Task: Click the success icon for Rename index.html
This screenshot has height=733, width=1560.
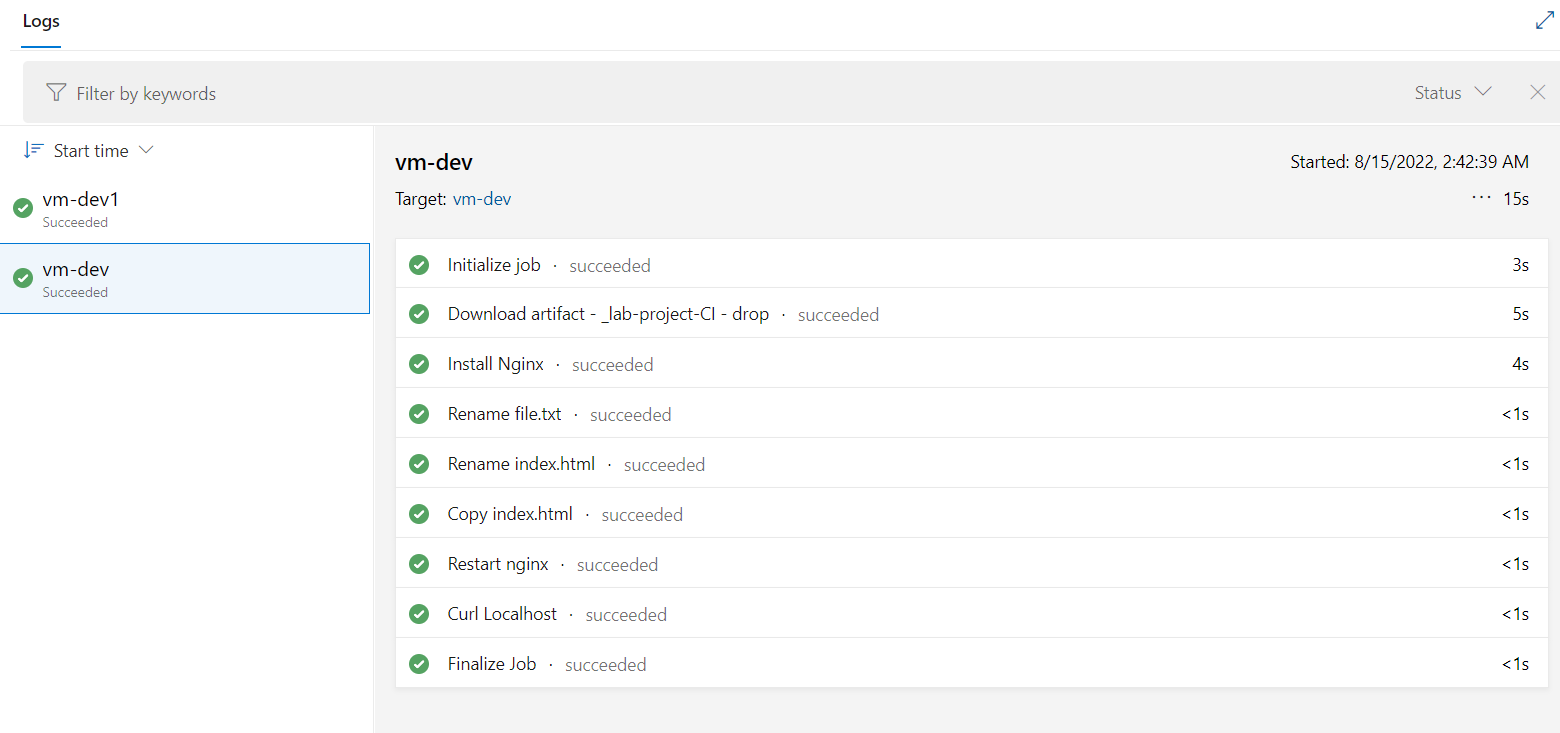Action: pos(419,464)
